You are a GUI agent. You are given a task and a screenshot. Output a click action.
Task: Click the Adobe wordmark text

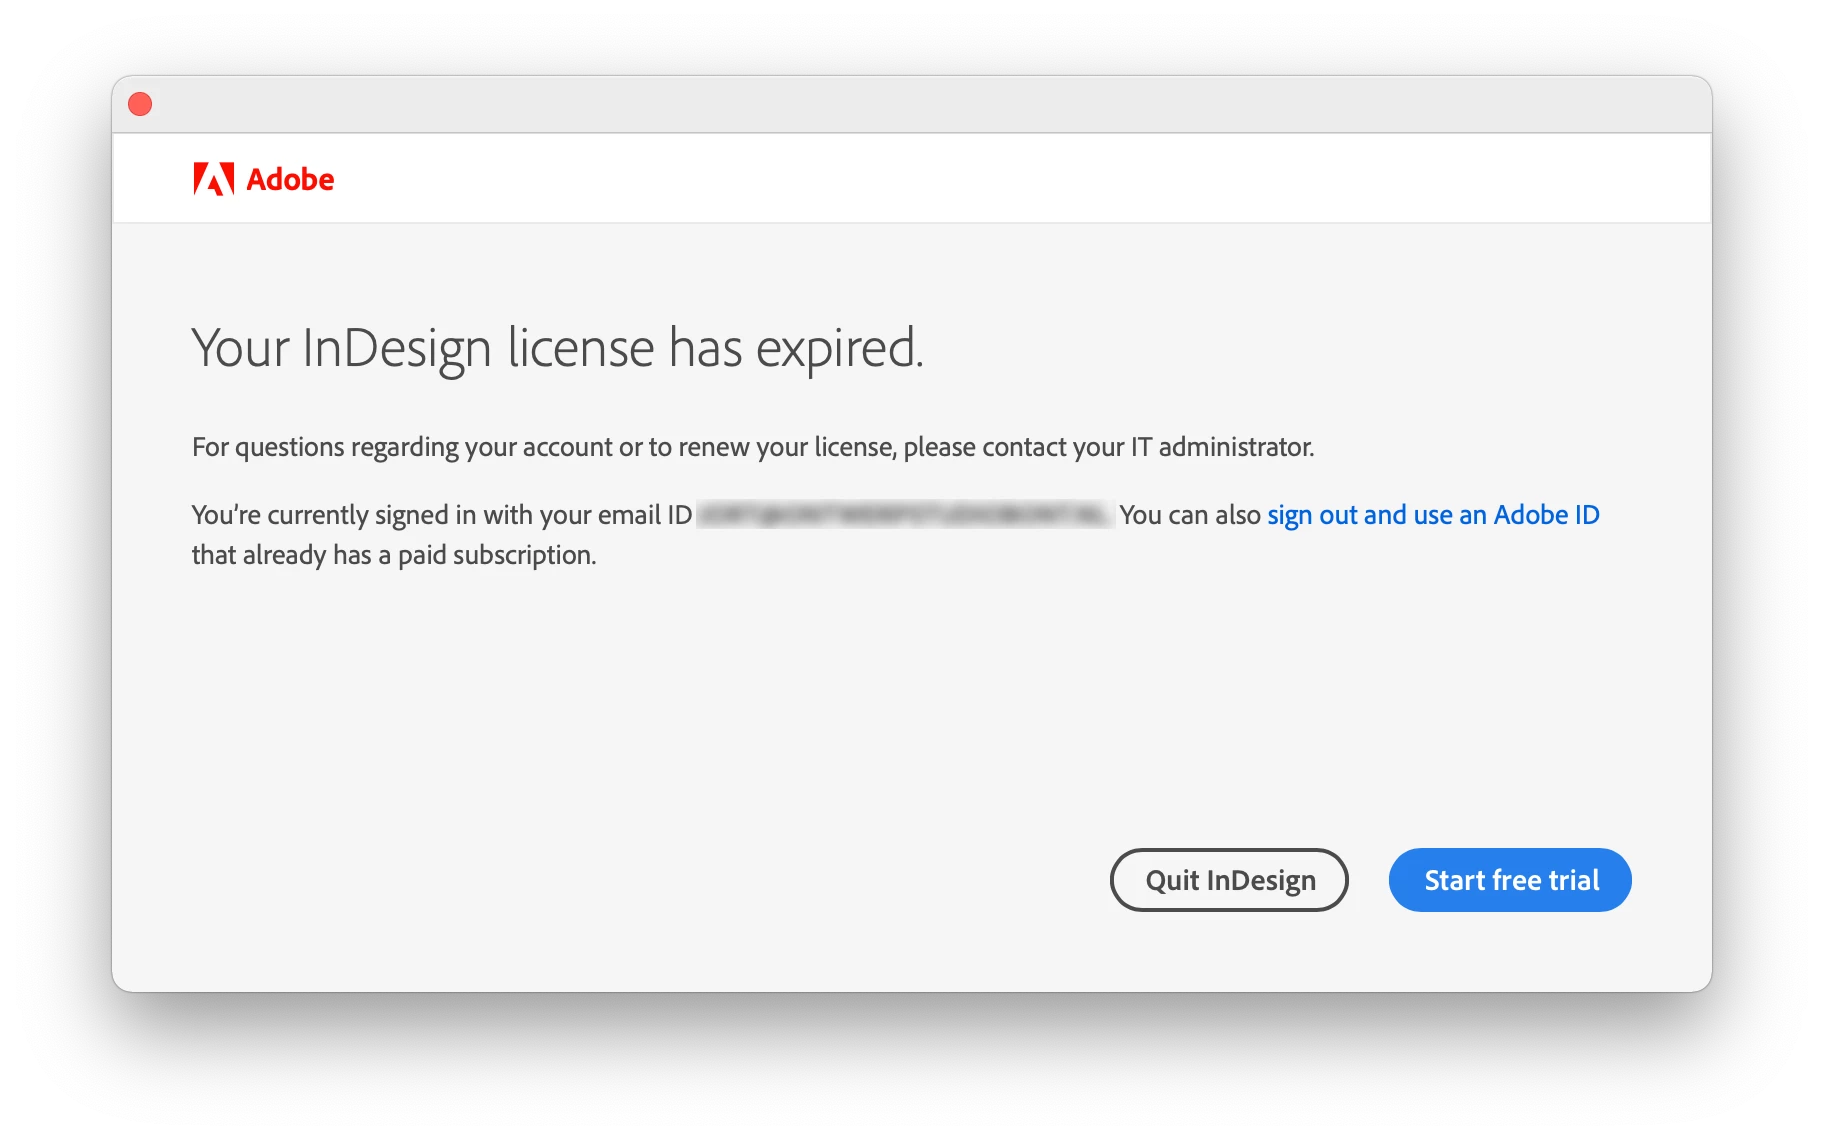(x=290, y=180)
